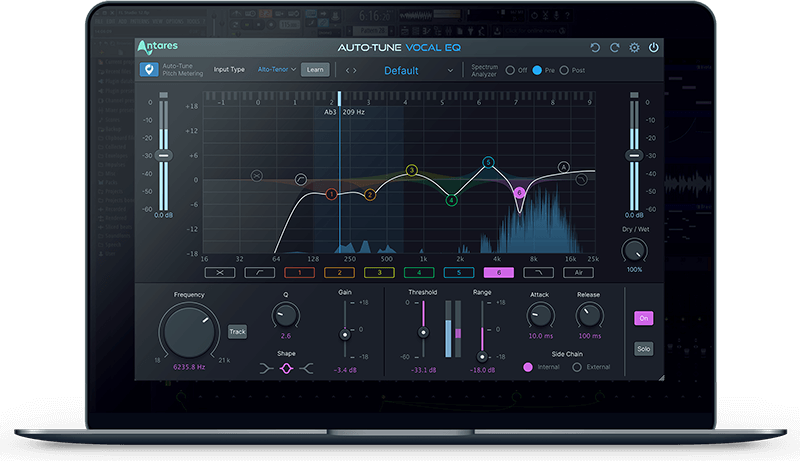The width and height of the screenshot is (800, 461).
Task: Select the Air band node A on graph
Action: pos(563,167)
